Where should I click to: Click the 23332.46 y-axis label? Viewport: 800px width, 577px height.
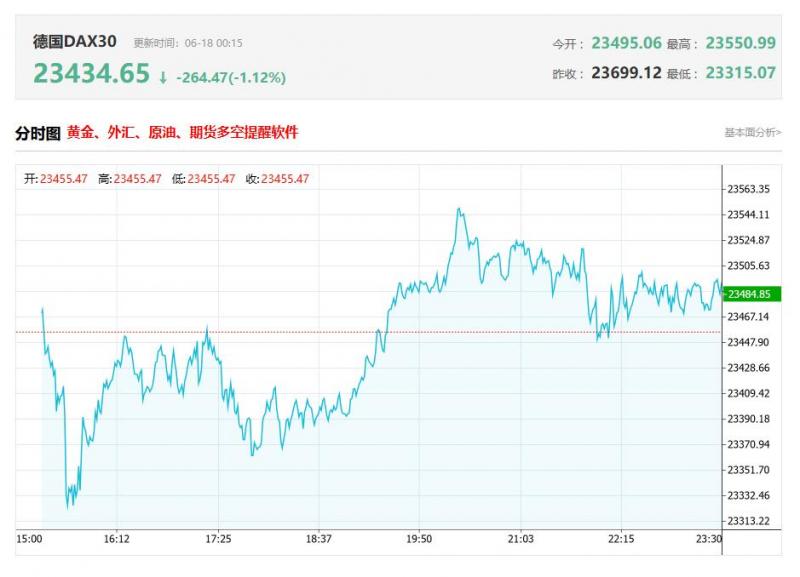click(x=748, y=495)
